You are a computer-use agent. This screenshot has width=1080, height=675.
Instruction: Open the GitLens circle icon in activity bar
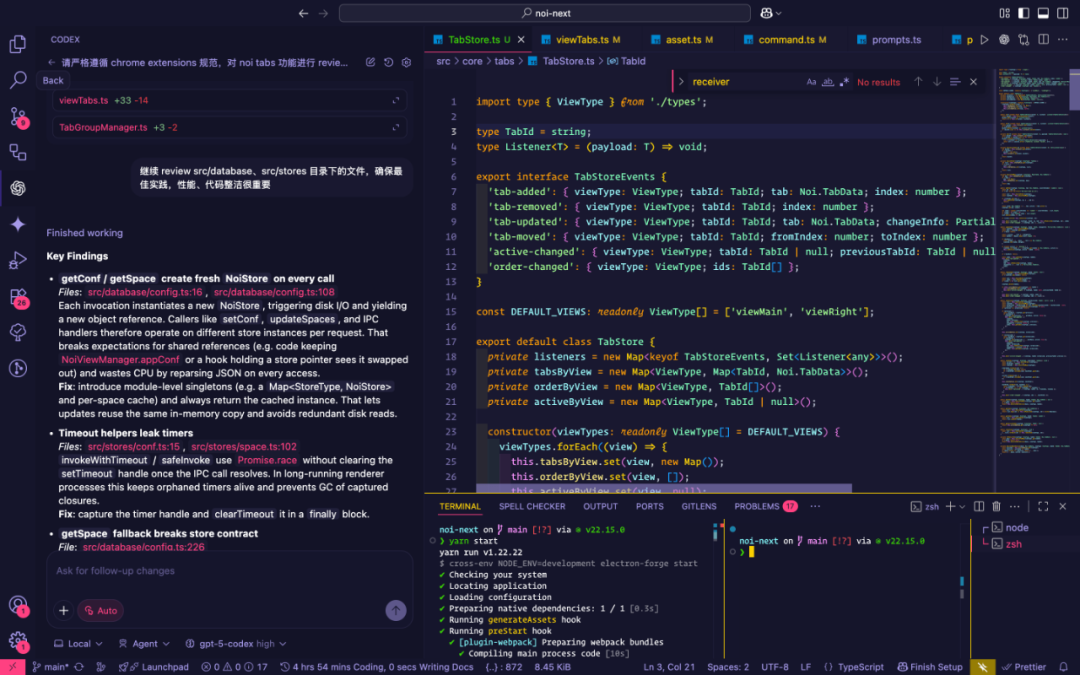[x=18, y=368]
